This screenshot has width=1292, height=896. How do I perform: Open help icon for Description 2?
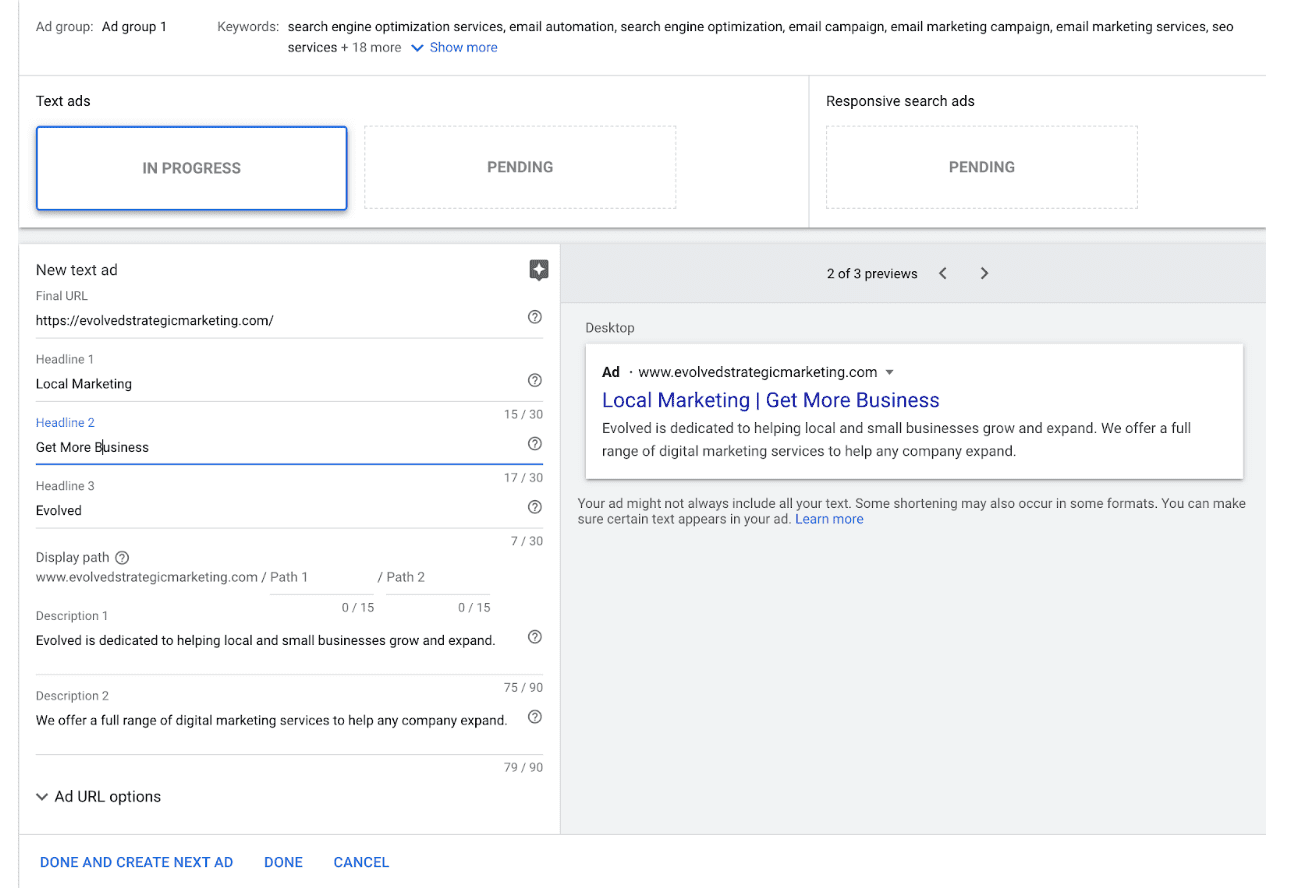coord(535,717)
